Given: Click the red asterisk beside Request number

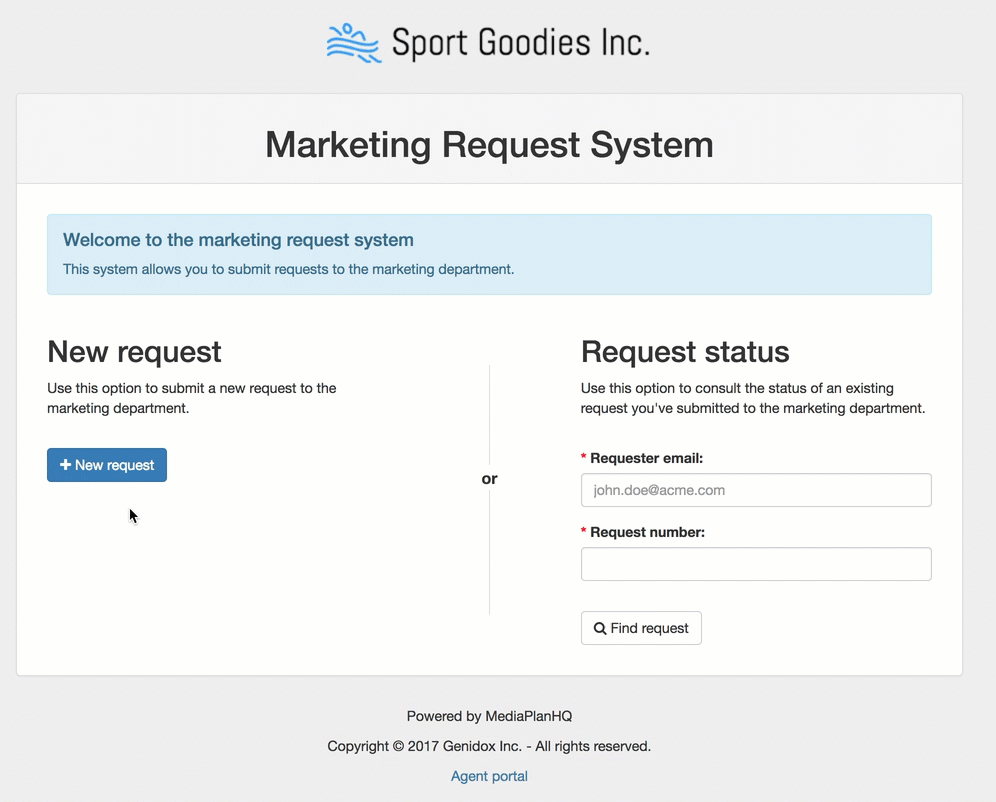Looking at the screenshot, I should point(584,533).
